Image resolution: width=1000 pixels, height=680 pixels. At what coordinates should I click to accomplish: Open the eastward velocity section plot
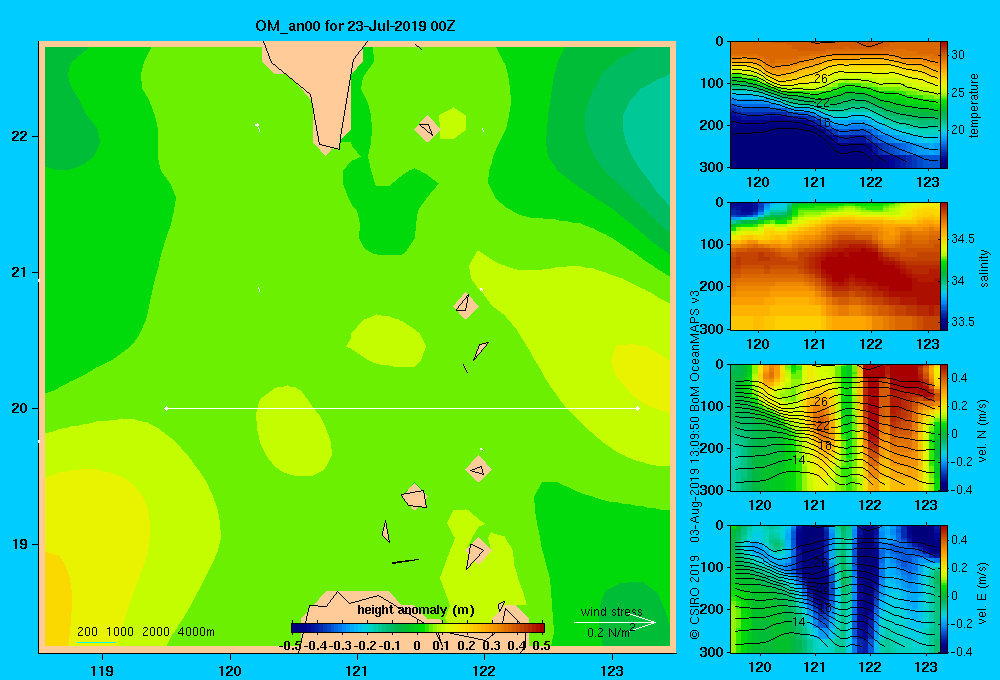pos(834,589)
